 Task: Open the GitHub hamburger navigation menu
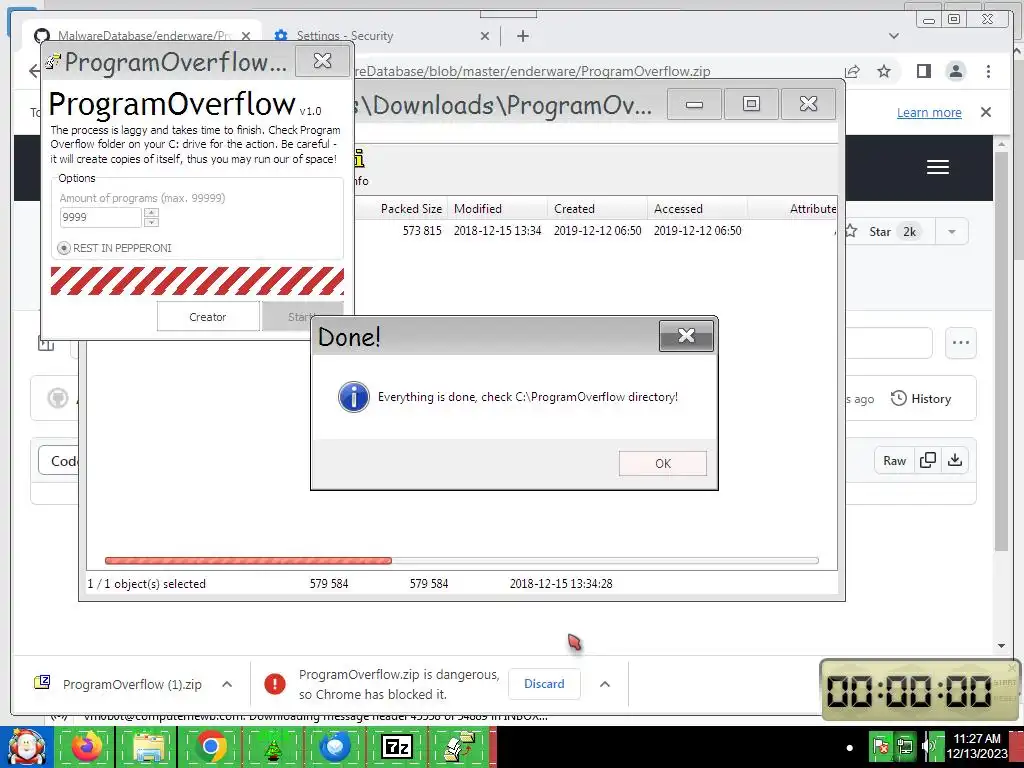click(938, 167)
